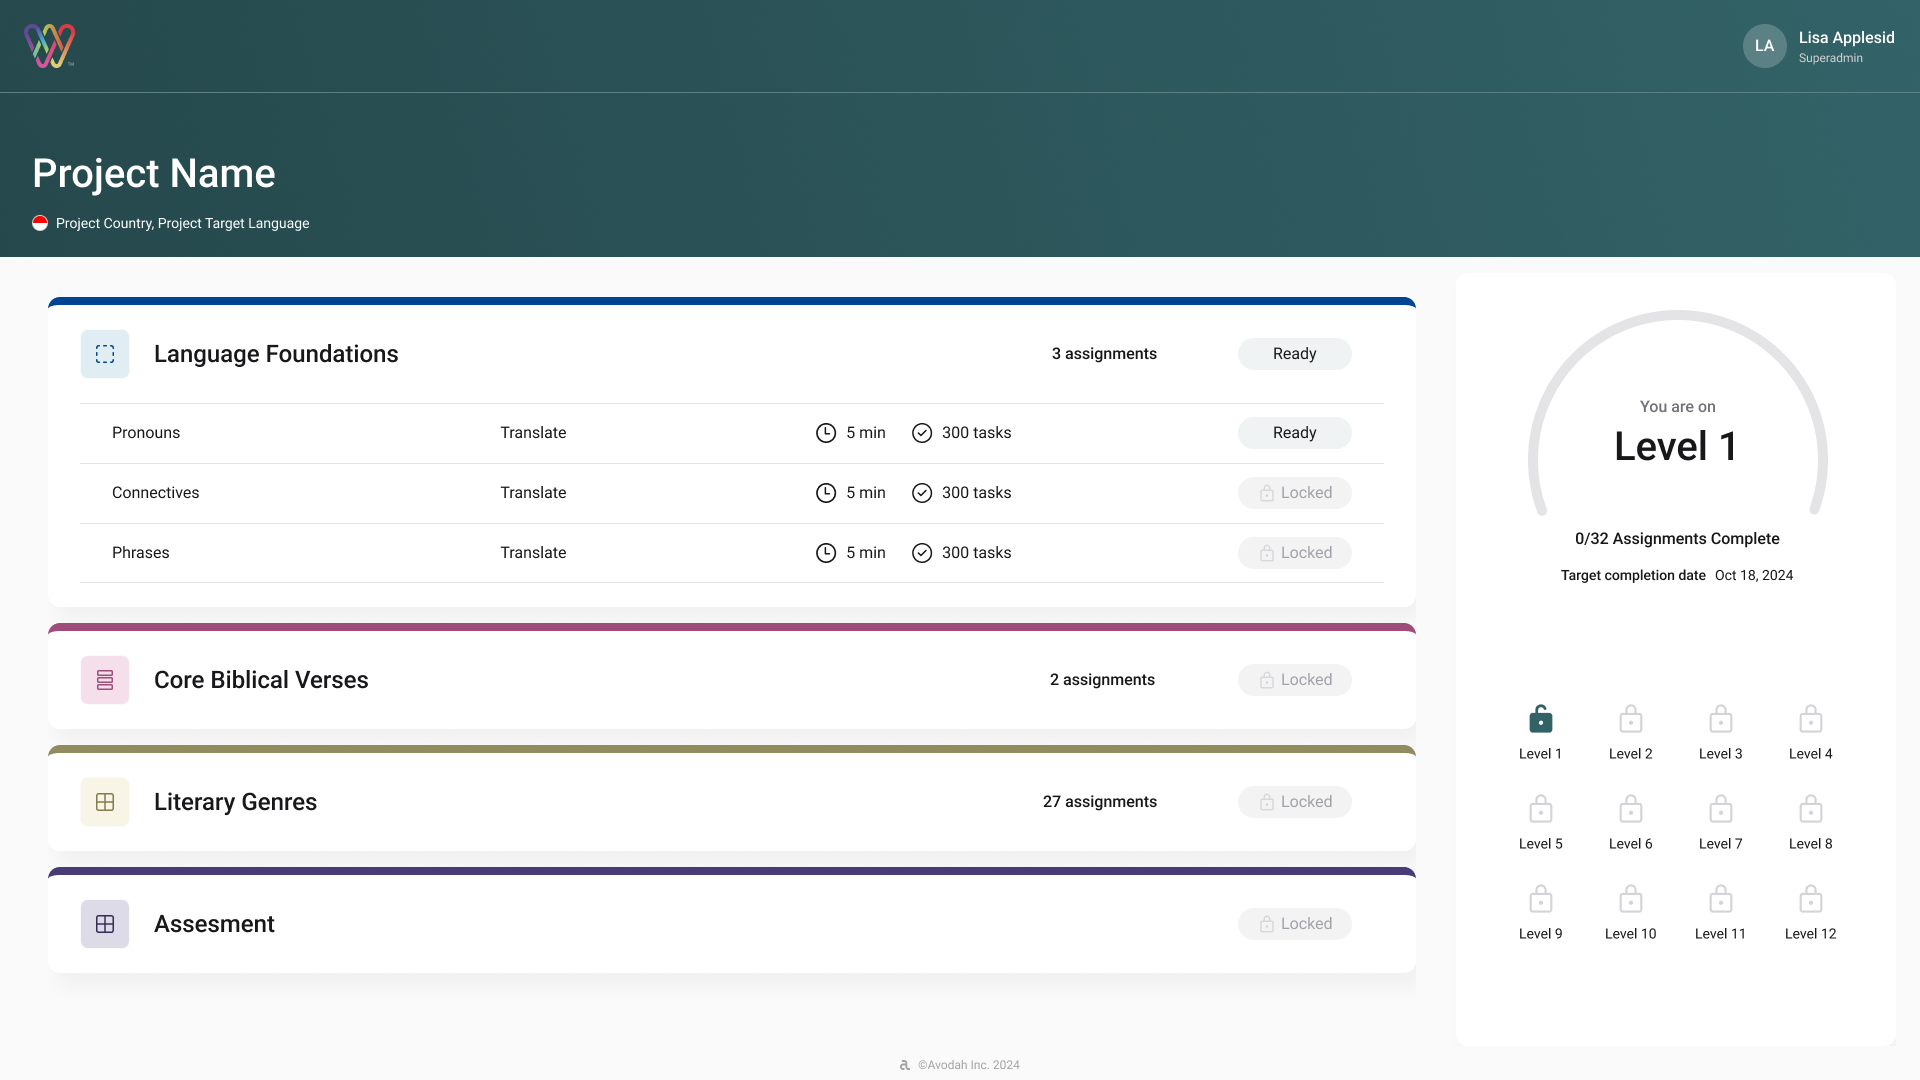Collapse the Language Foundations section header

click(276, 354)
